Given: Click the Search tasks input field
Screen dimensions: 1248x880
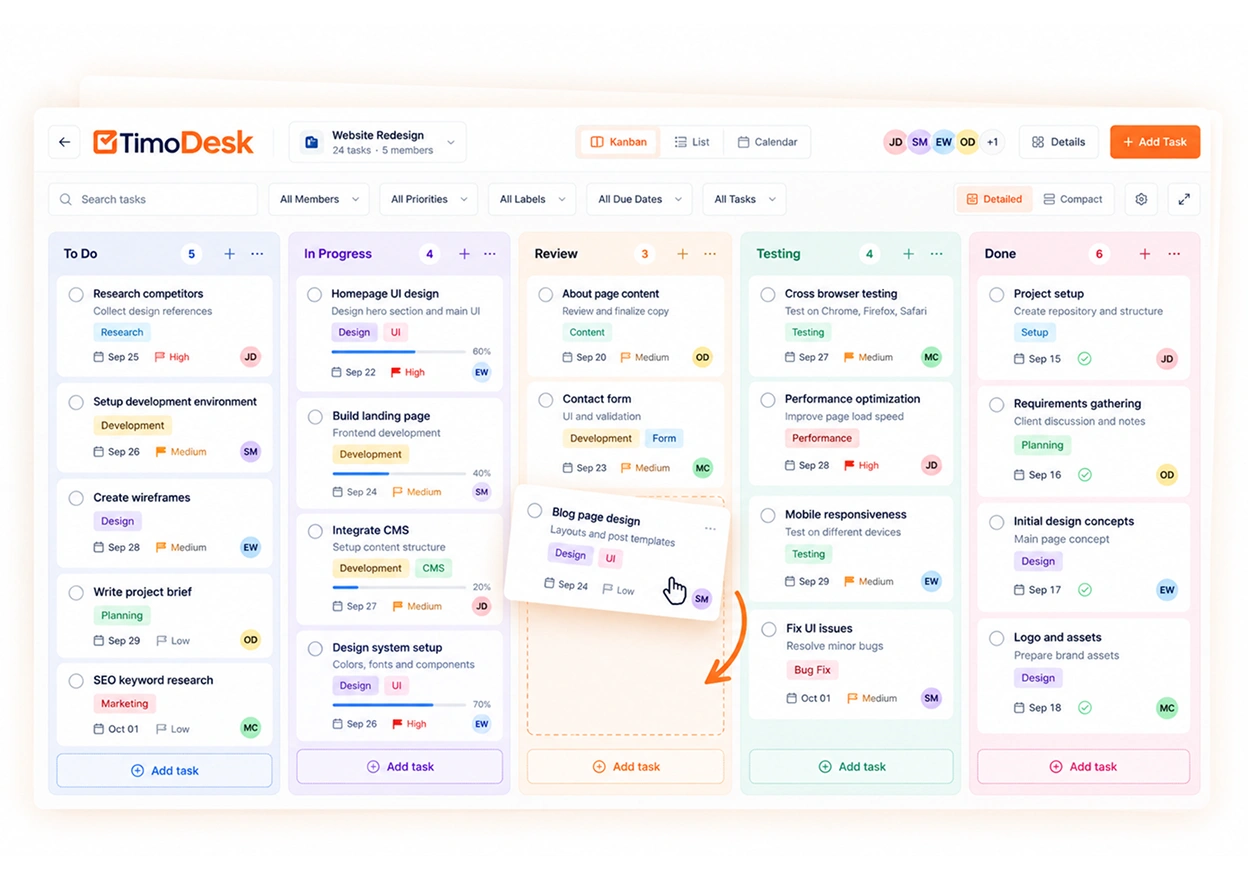Looking at the screenshot, I should tap(153, 199).
